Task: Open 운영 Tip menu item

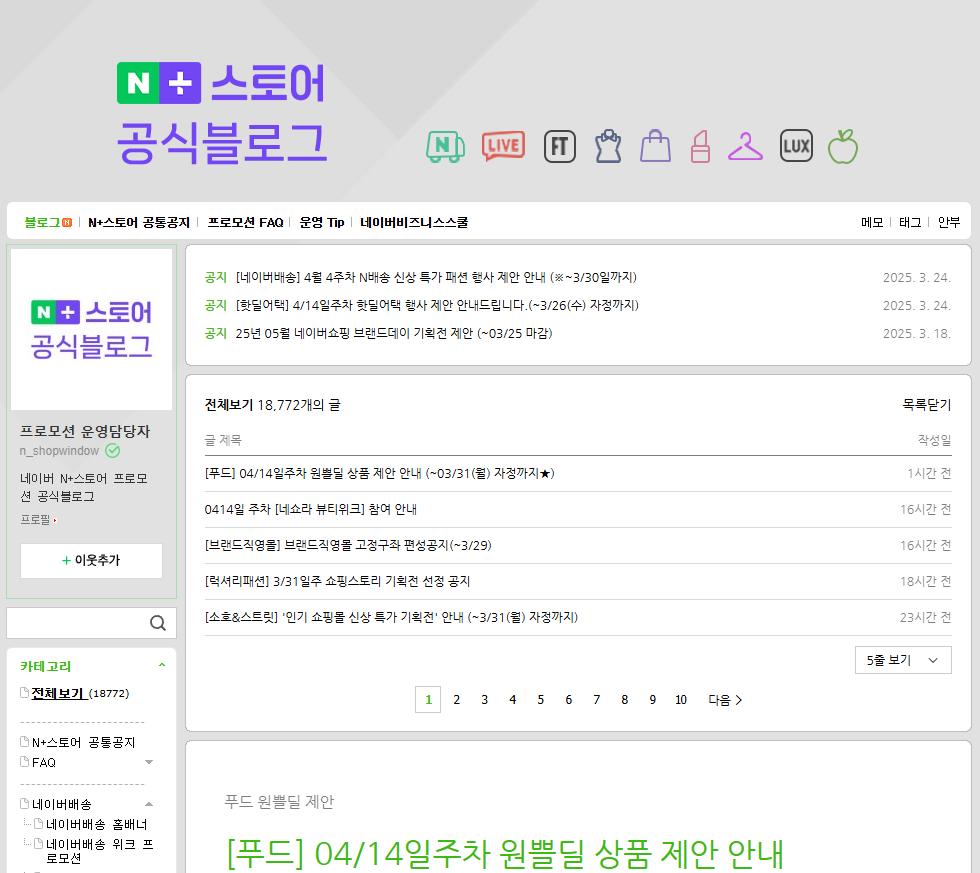Action: tap(322, 222)
